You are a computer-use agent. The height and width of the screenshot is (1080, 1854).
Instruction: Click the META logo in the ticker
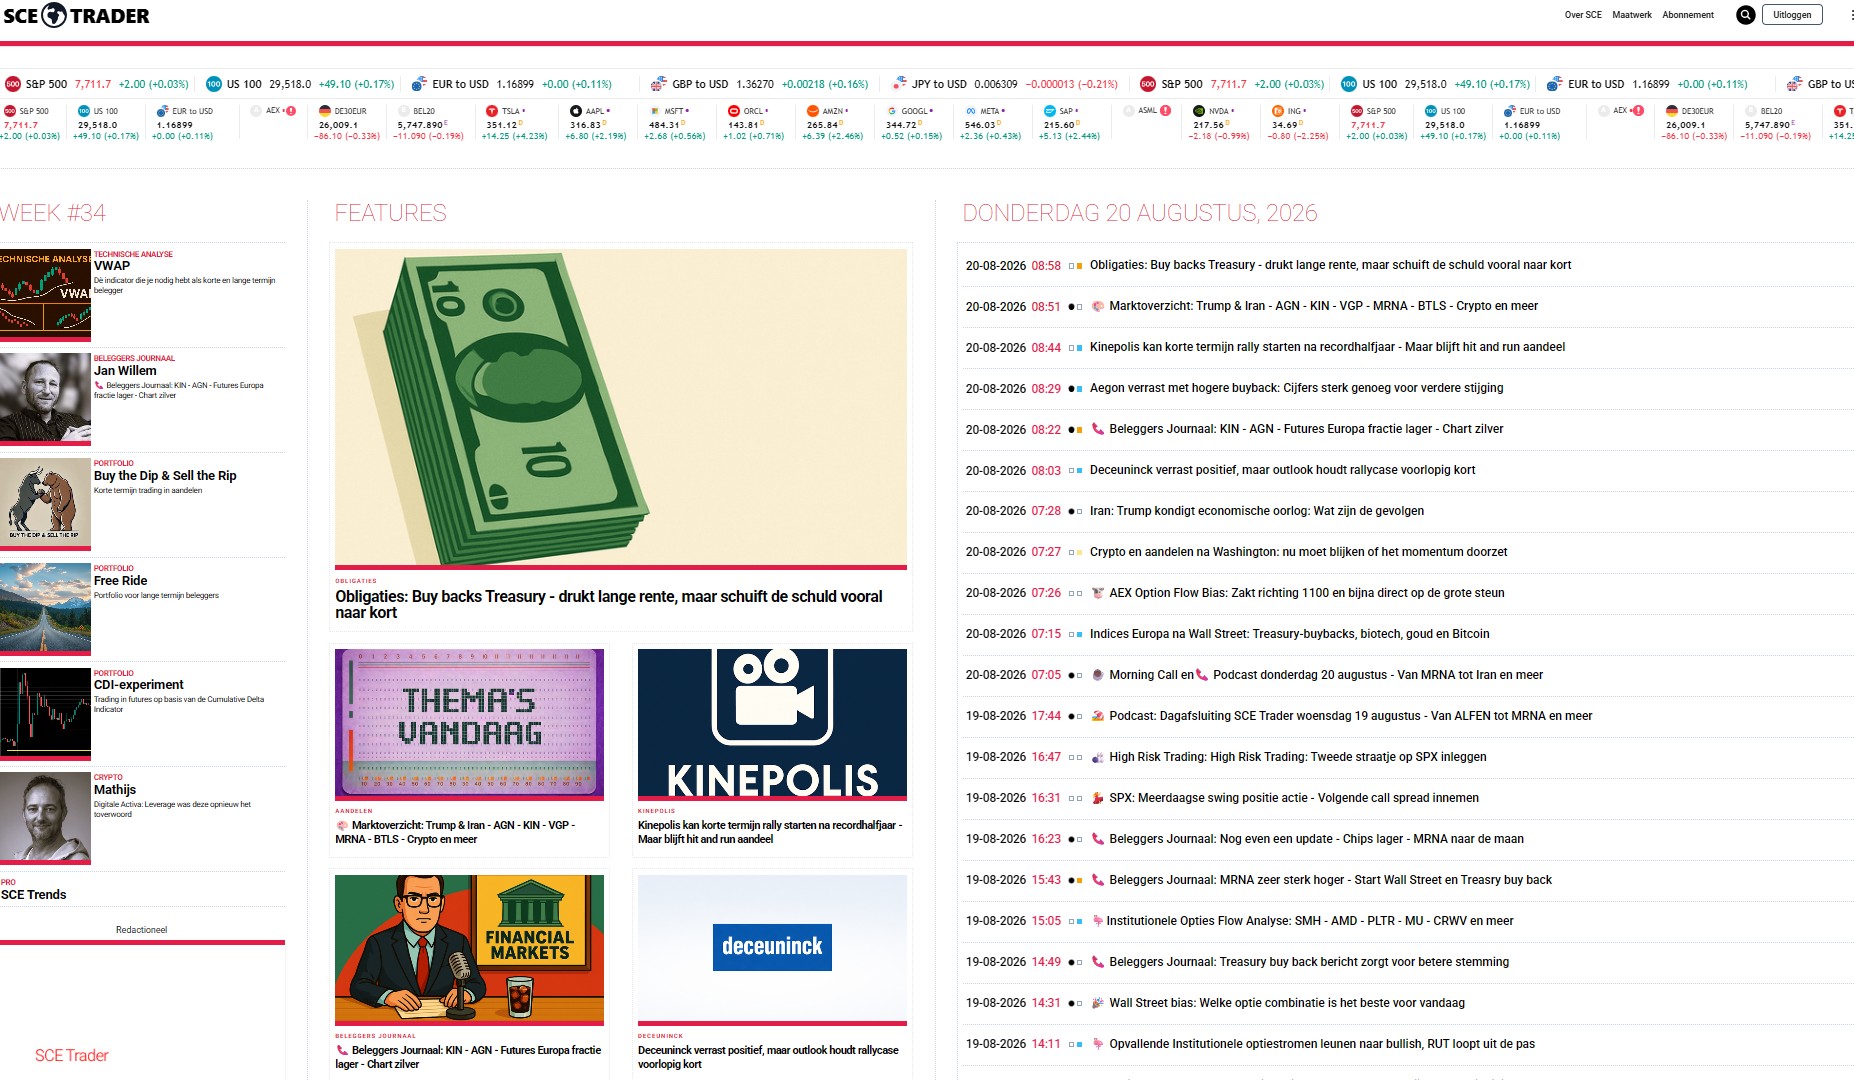(970, 111)
